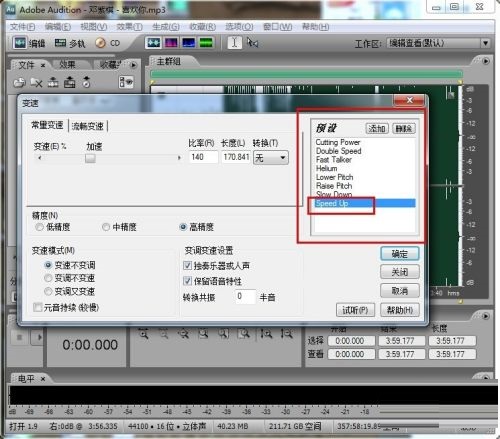Click the 关闭 button
500x439 pixels.
pos(400,272)
